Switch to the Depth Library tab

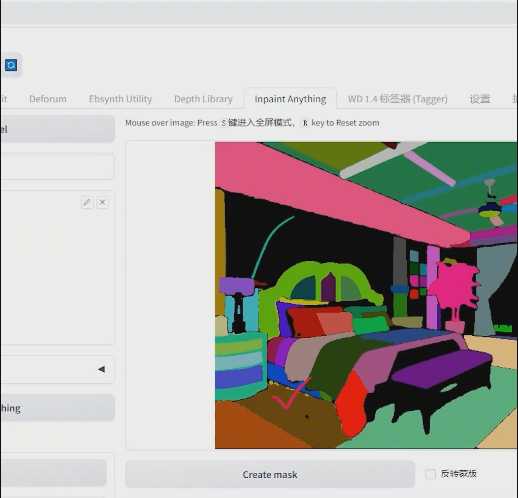click(x=203, y=99)
